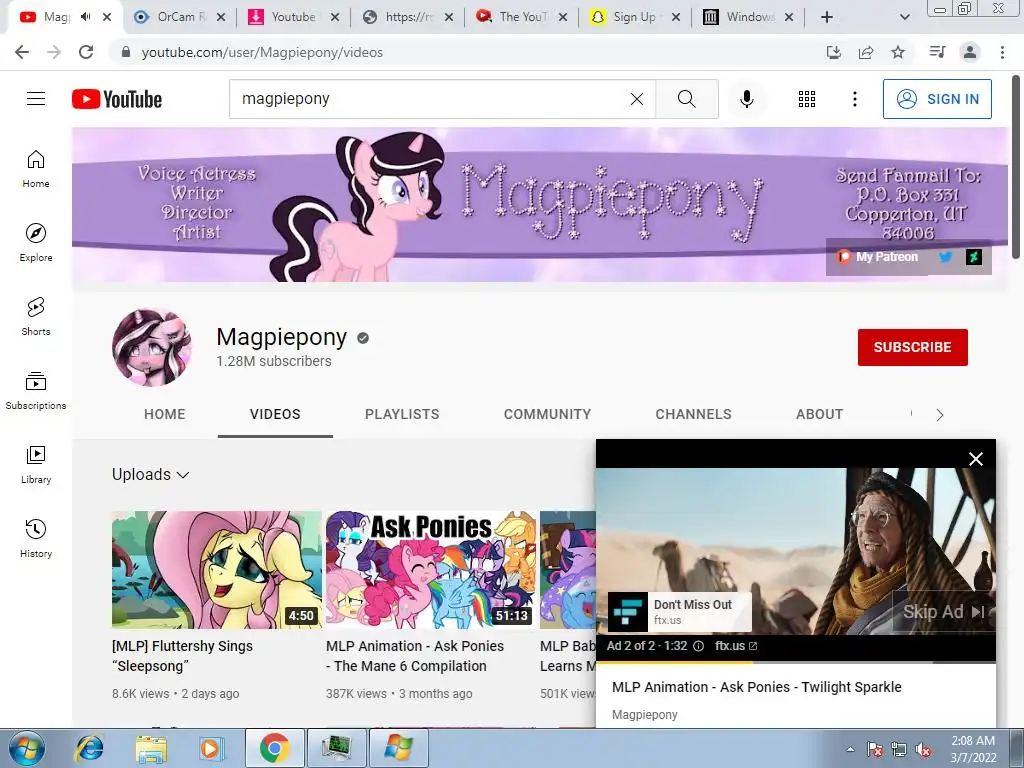Open a new browser tab
Image resolution: width=1024 pixels, height=768 pixels.
(827, 17)
